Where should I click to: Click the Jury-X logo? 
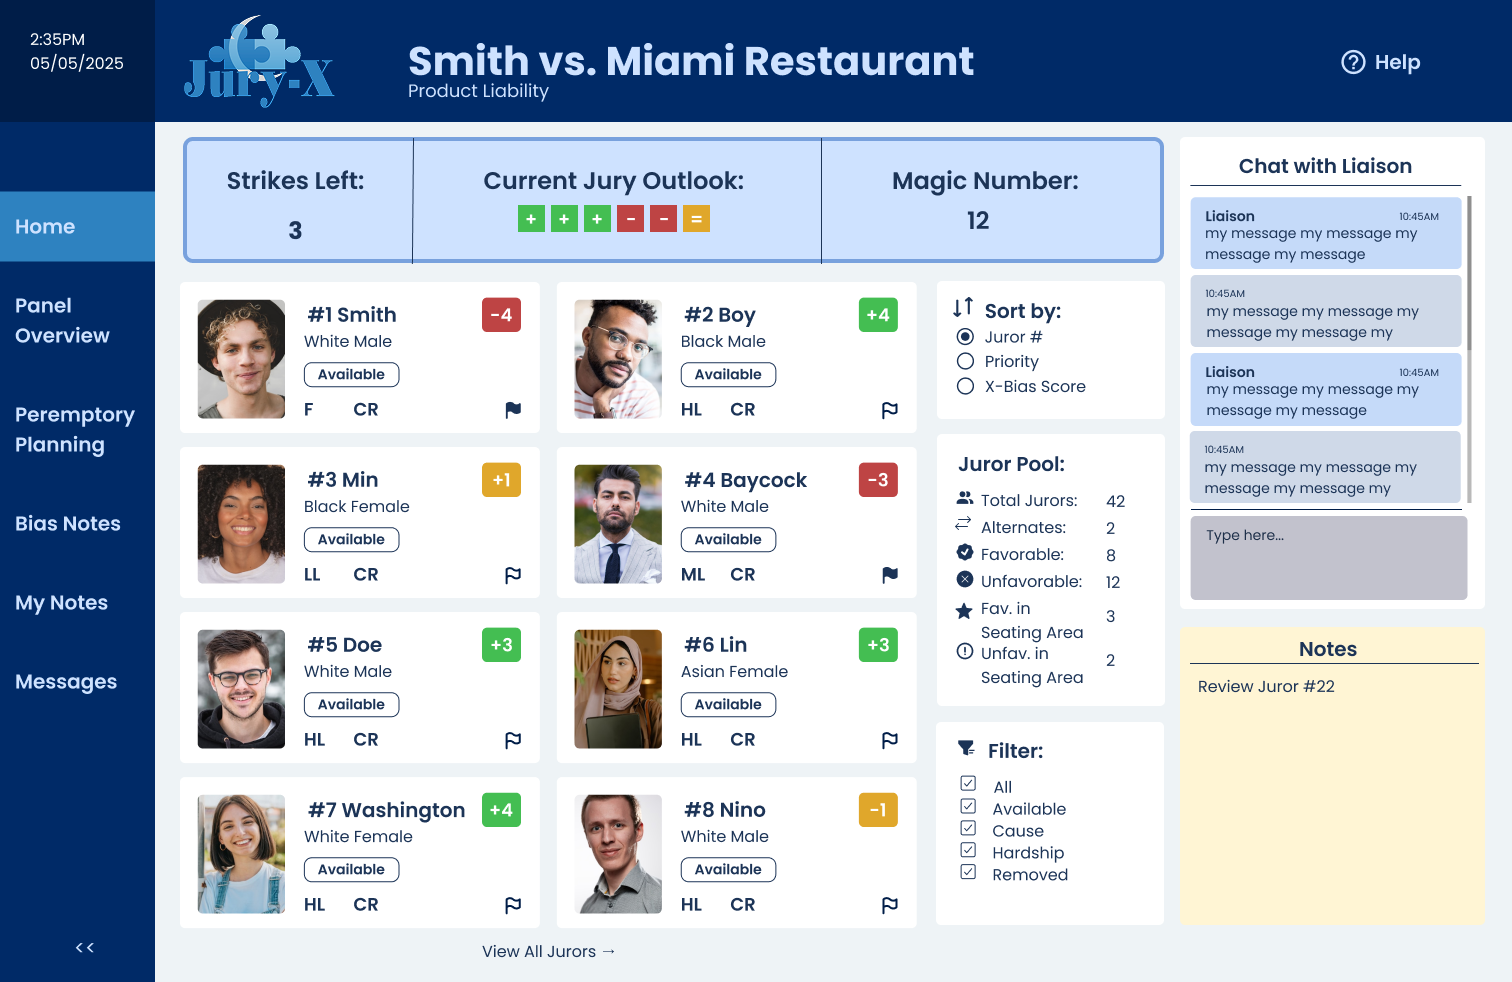(x=259, y=62)
